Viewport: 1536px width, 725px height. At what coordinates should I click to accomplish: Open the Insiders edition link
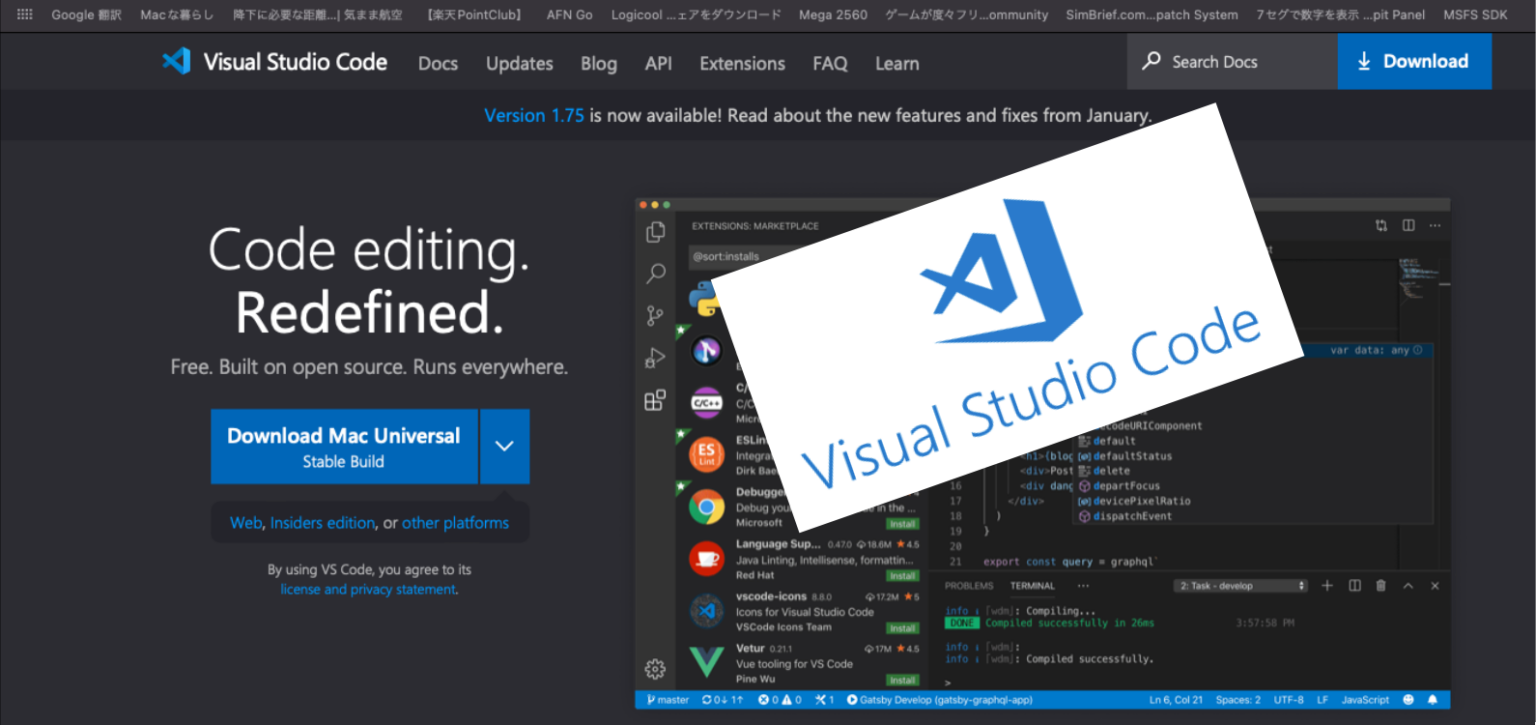click(x=322, y=522)
